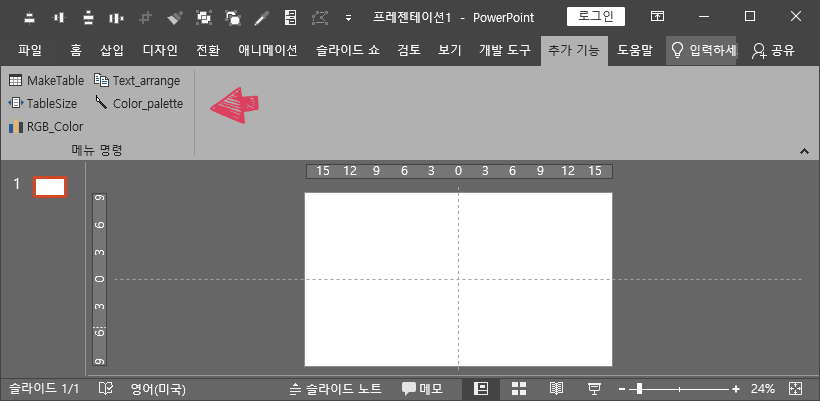This screenshot has height=401, width=820.
Task: Click the Distribute Vertically icon
Action: [88, 17]
